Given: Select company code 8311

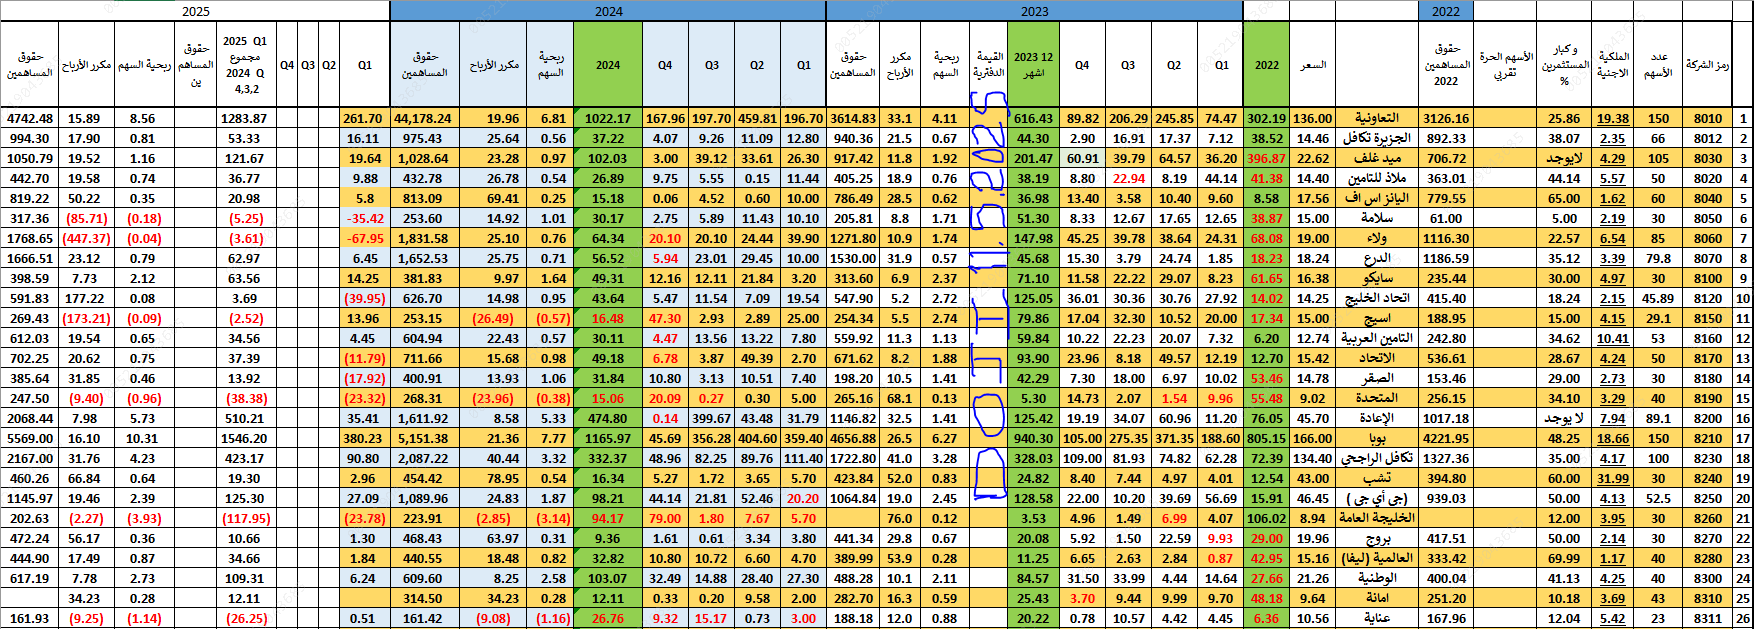Looking at the screenshot, I should point(1708,618).
